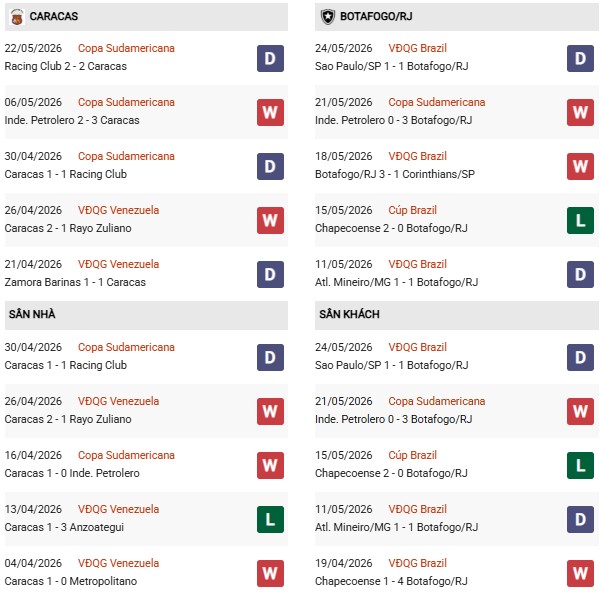
Task: Open Copa Sudamericana link dated 22/05/2026
Action: click(126, 48)
